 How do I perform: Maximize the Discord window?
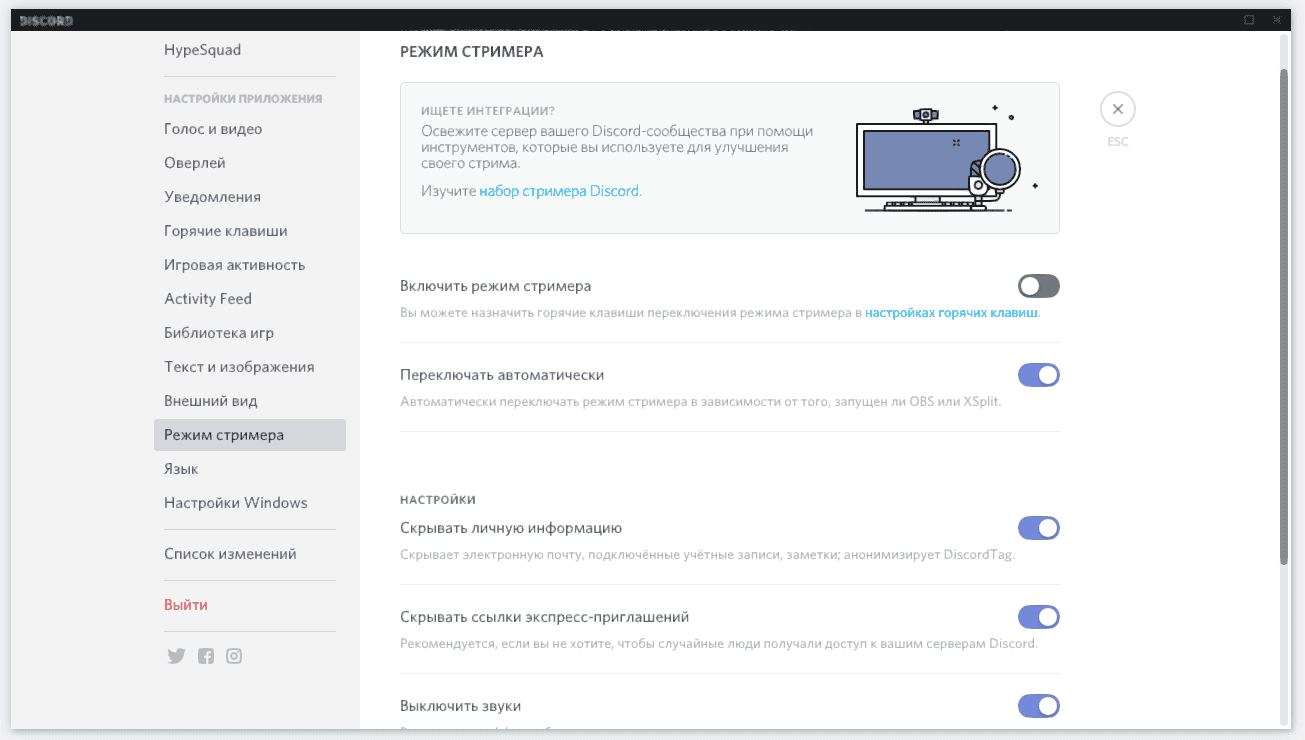click(x=1249, y=20)
